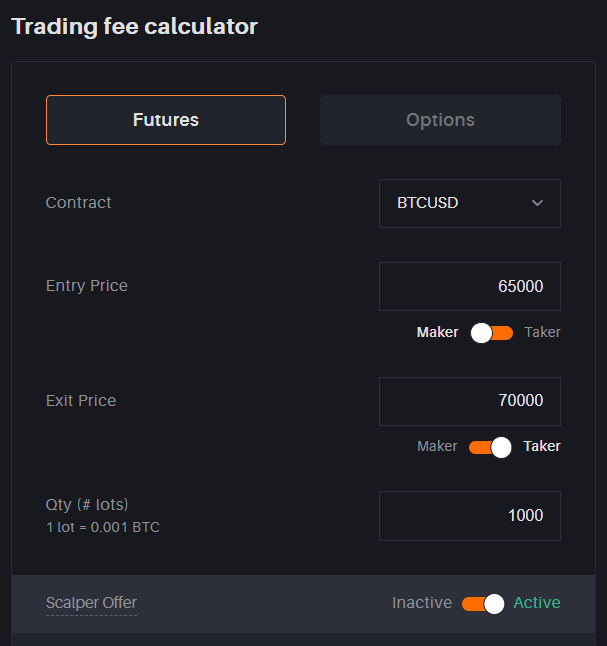Switch to the Futures tab
Viewport: 607px width, 646px height.
[166, 120]
